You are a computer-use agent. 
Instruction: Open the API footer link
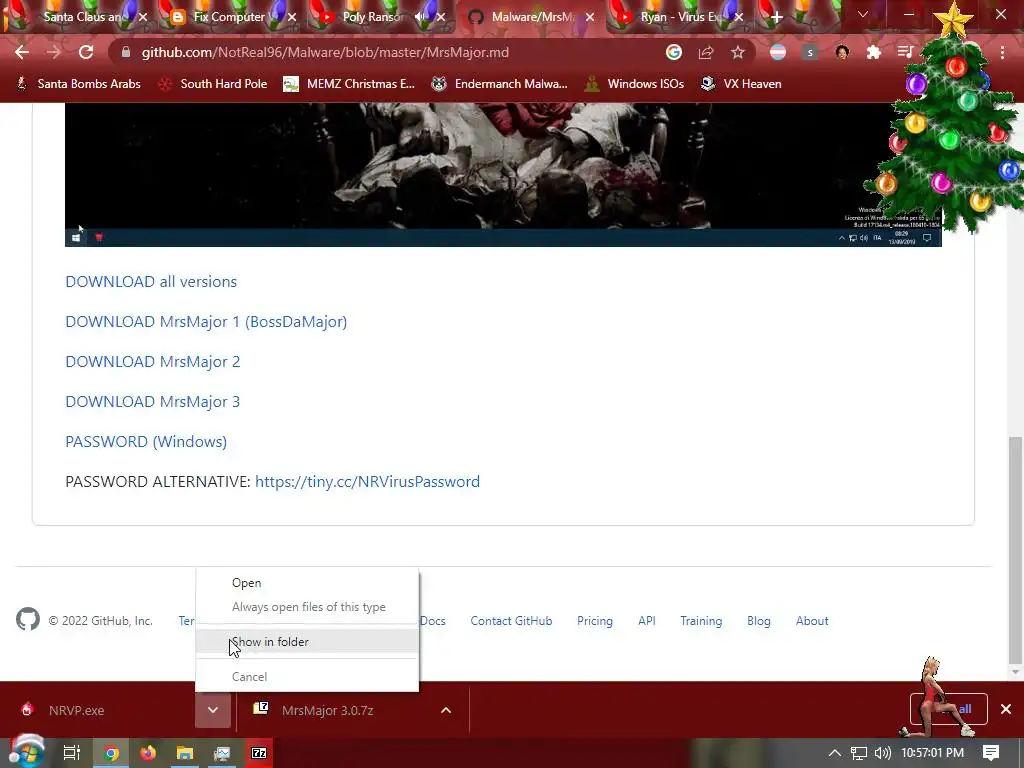click(647, 621)
